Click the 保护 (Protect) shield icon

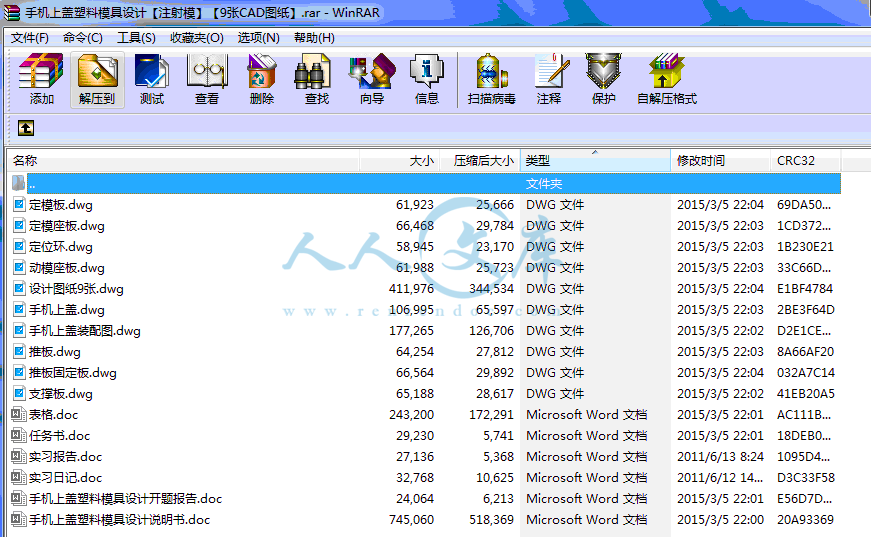[x=603, y=71]
